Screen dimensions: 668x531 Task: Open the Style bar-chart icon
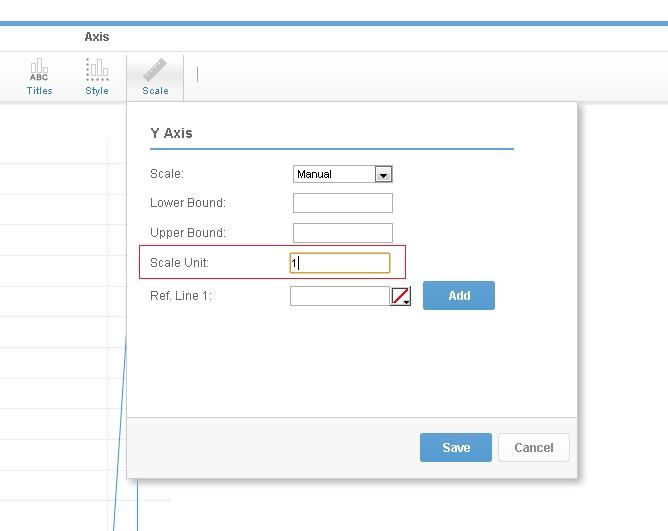97,76
